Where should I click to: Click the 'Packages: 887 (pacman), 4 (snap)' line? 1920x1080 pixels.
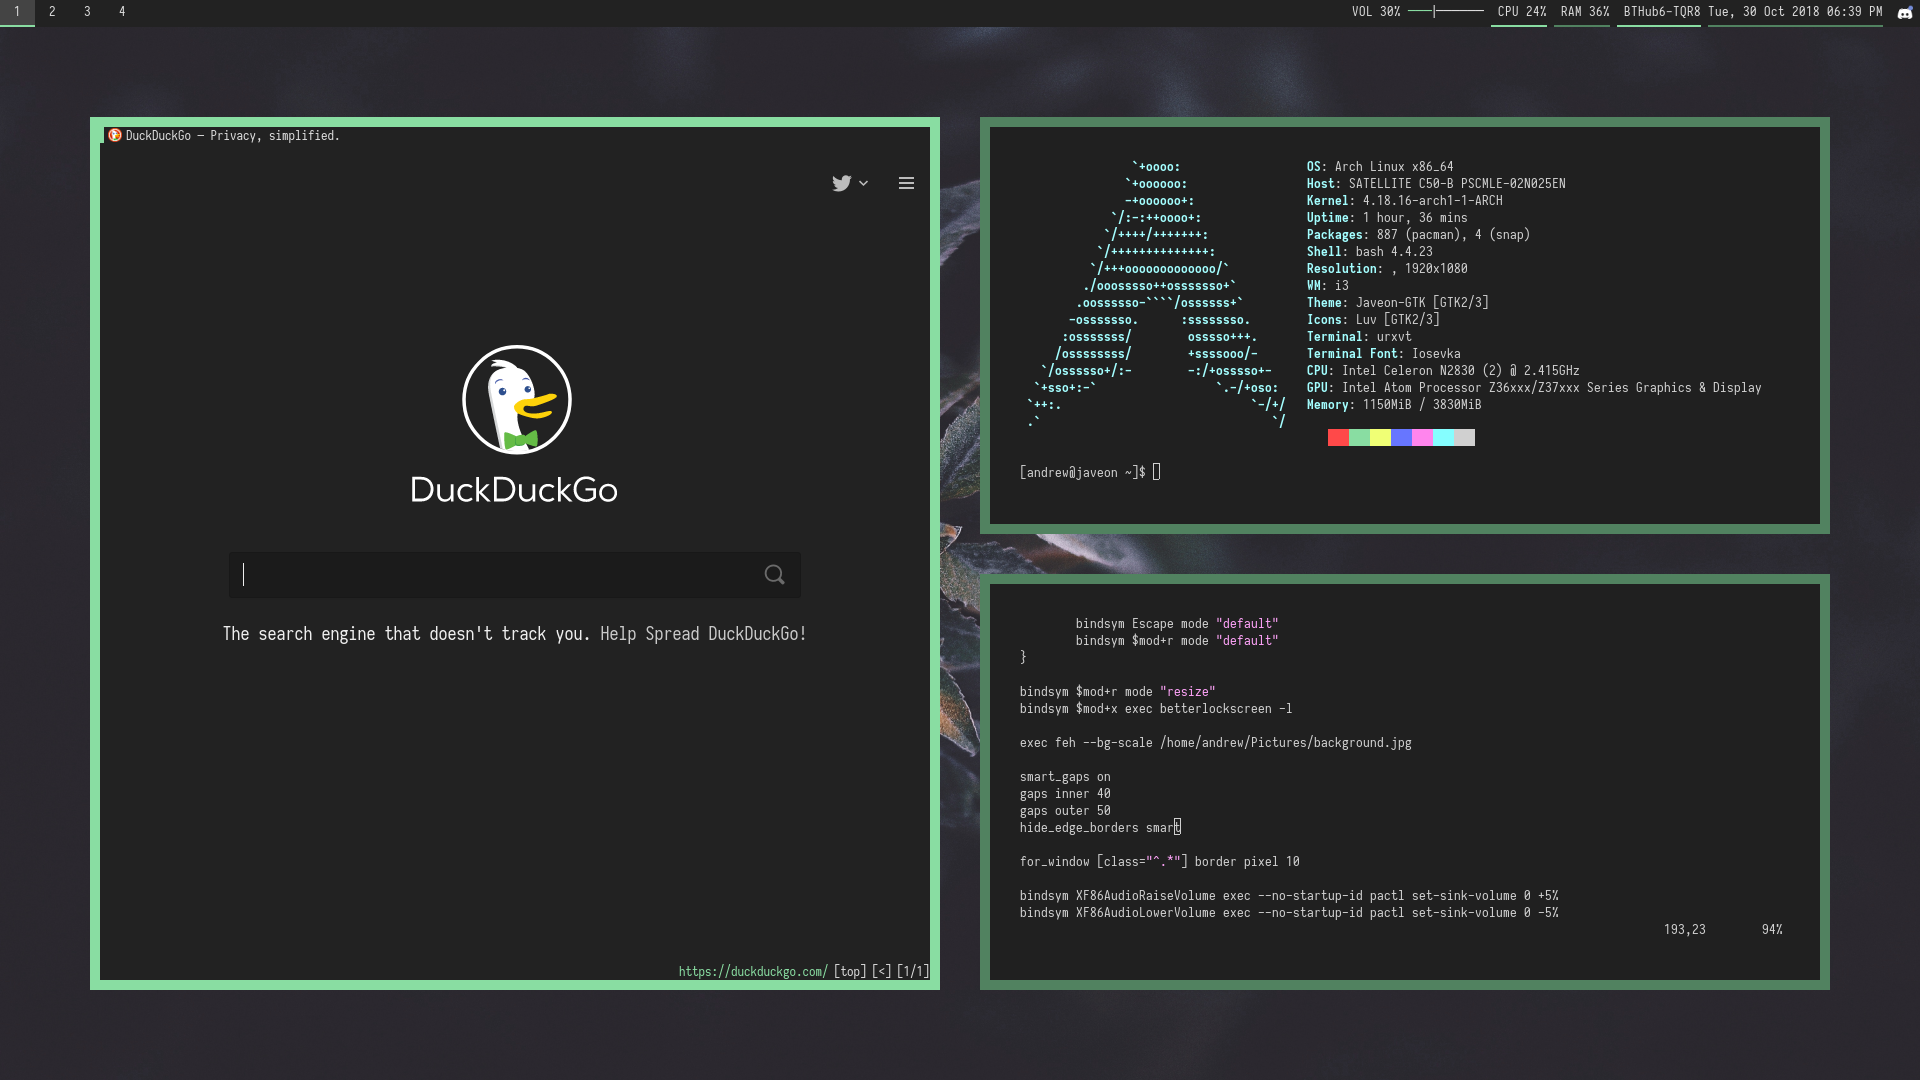(x=1418, y=235)
